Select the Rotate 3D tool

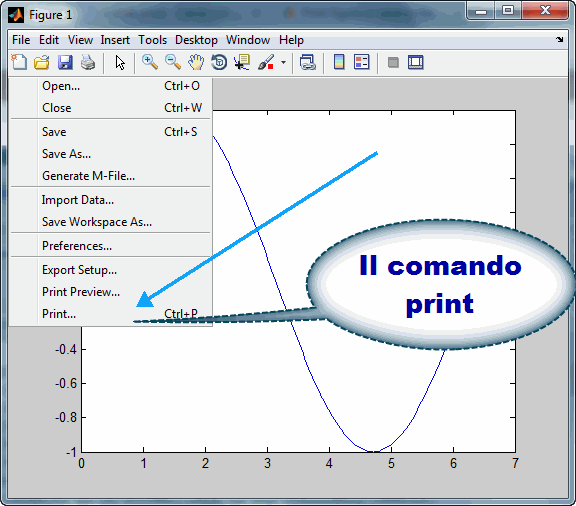(219, 62)
